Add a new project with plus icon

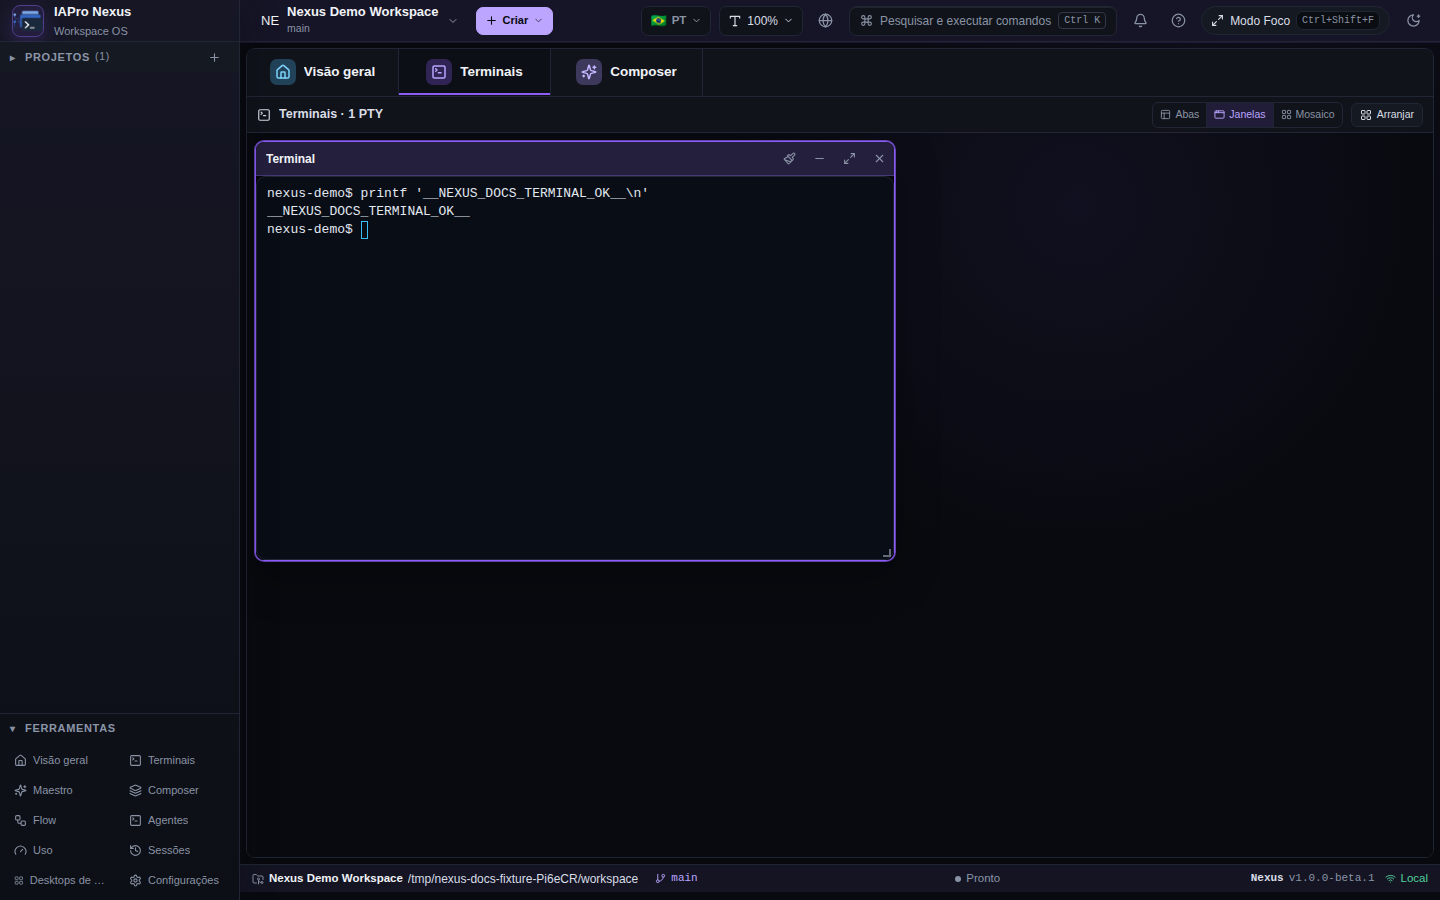[x=214, y=58]
